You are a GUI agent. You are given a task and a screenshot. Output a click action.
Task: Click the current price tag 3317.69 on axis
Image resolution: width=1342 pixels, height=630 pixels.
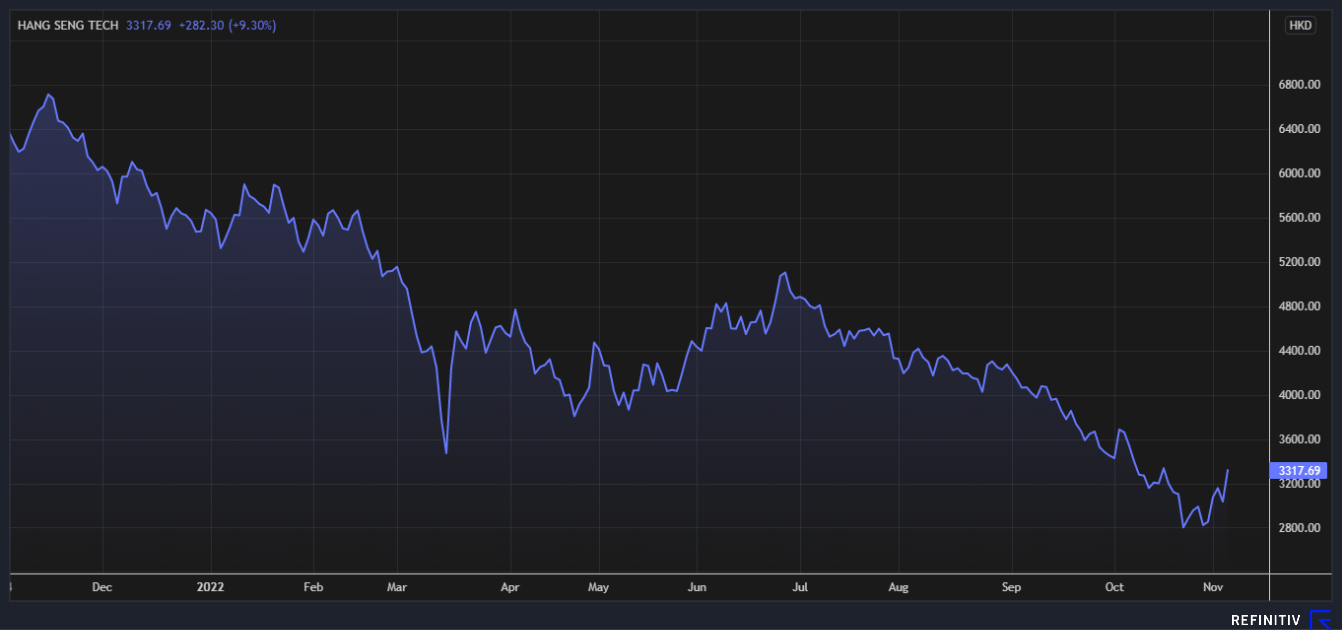pos(1299,470)
